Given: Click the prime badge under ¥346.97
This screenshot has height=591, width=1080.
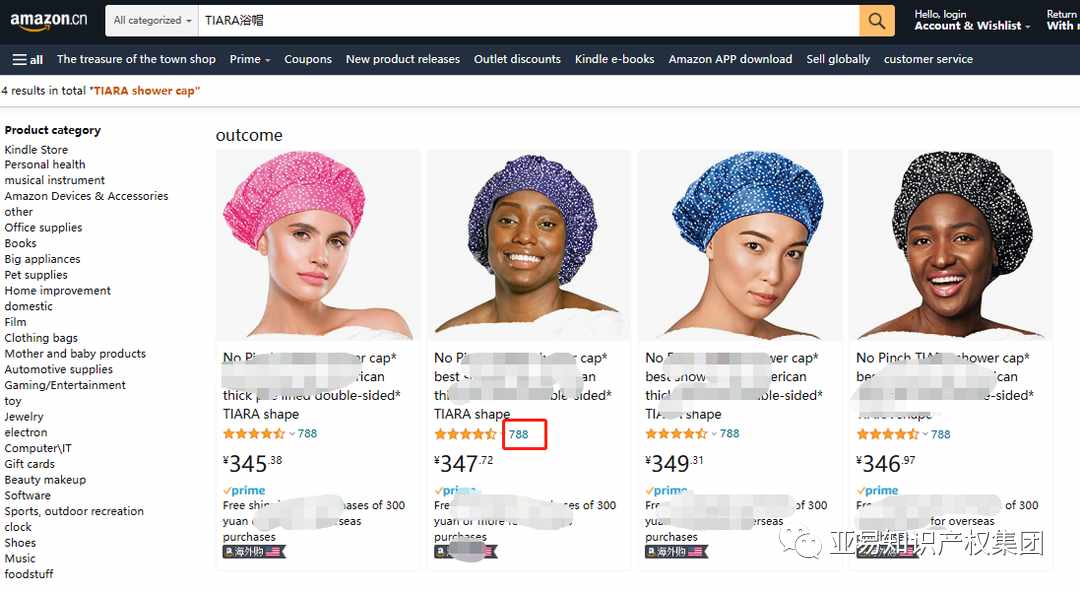Looking at the screenshot, I should (878, 490).
